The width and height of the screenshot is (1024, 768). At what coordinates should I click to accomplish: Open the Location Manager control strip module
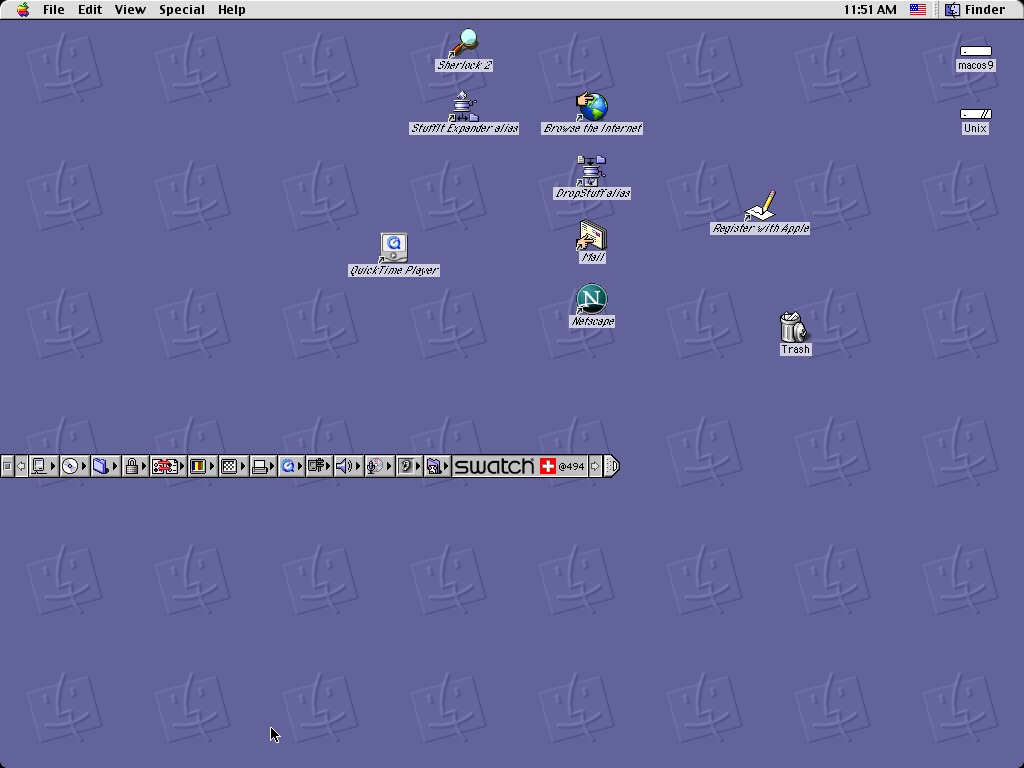tap(168, 466)
